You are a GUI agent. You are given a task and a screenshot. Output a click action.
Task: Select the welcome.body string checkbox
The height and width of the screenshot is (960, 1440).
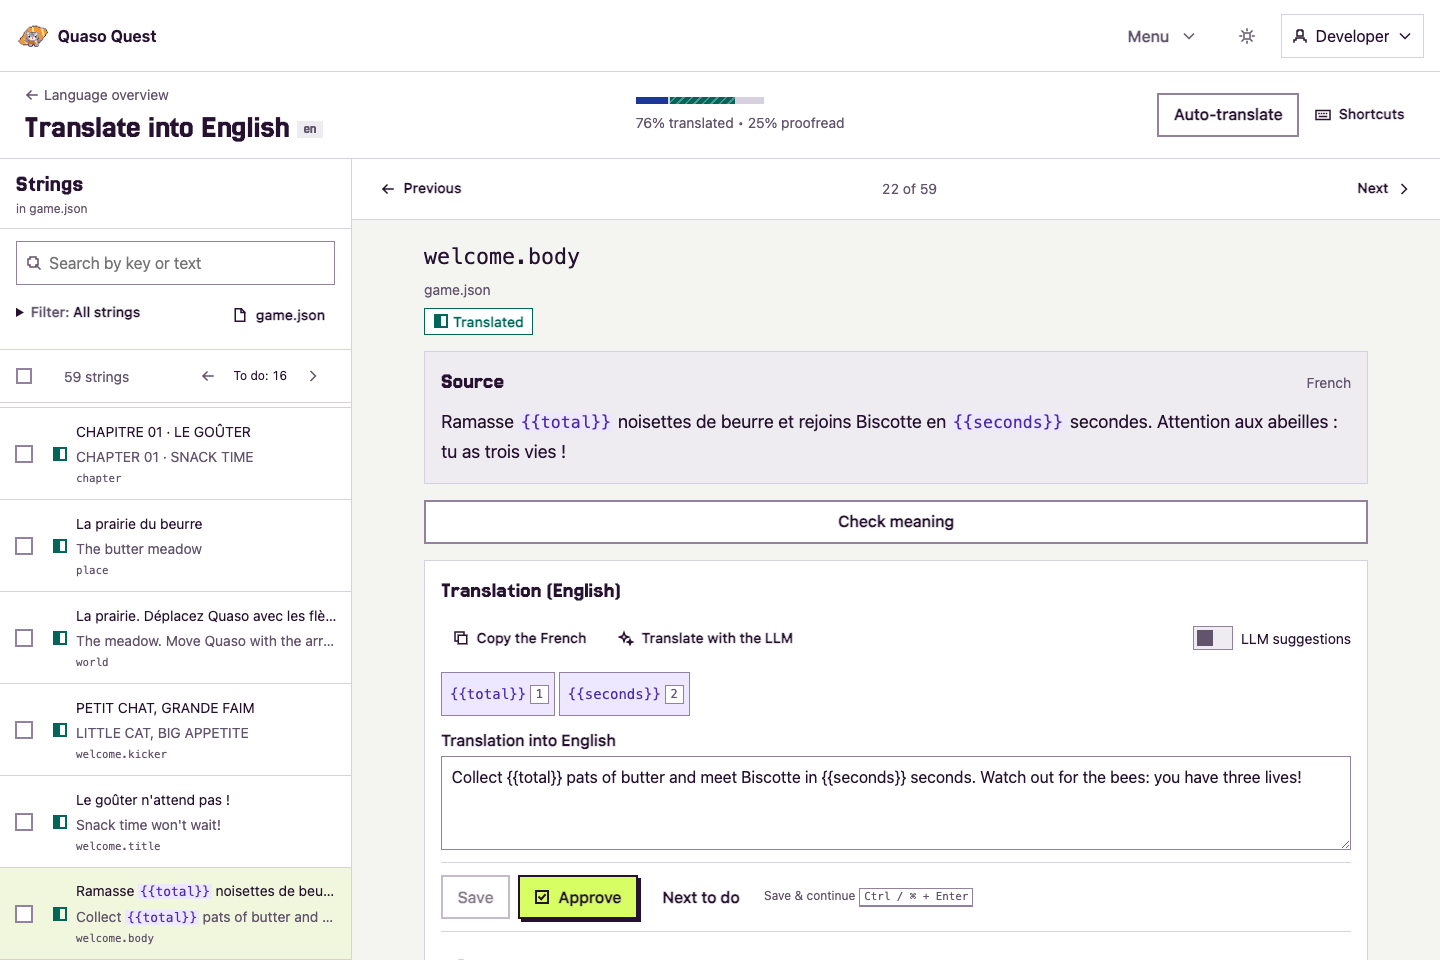24,914
